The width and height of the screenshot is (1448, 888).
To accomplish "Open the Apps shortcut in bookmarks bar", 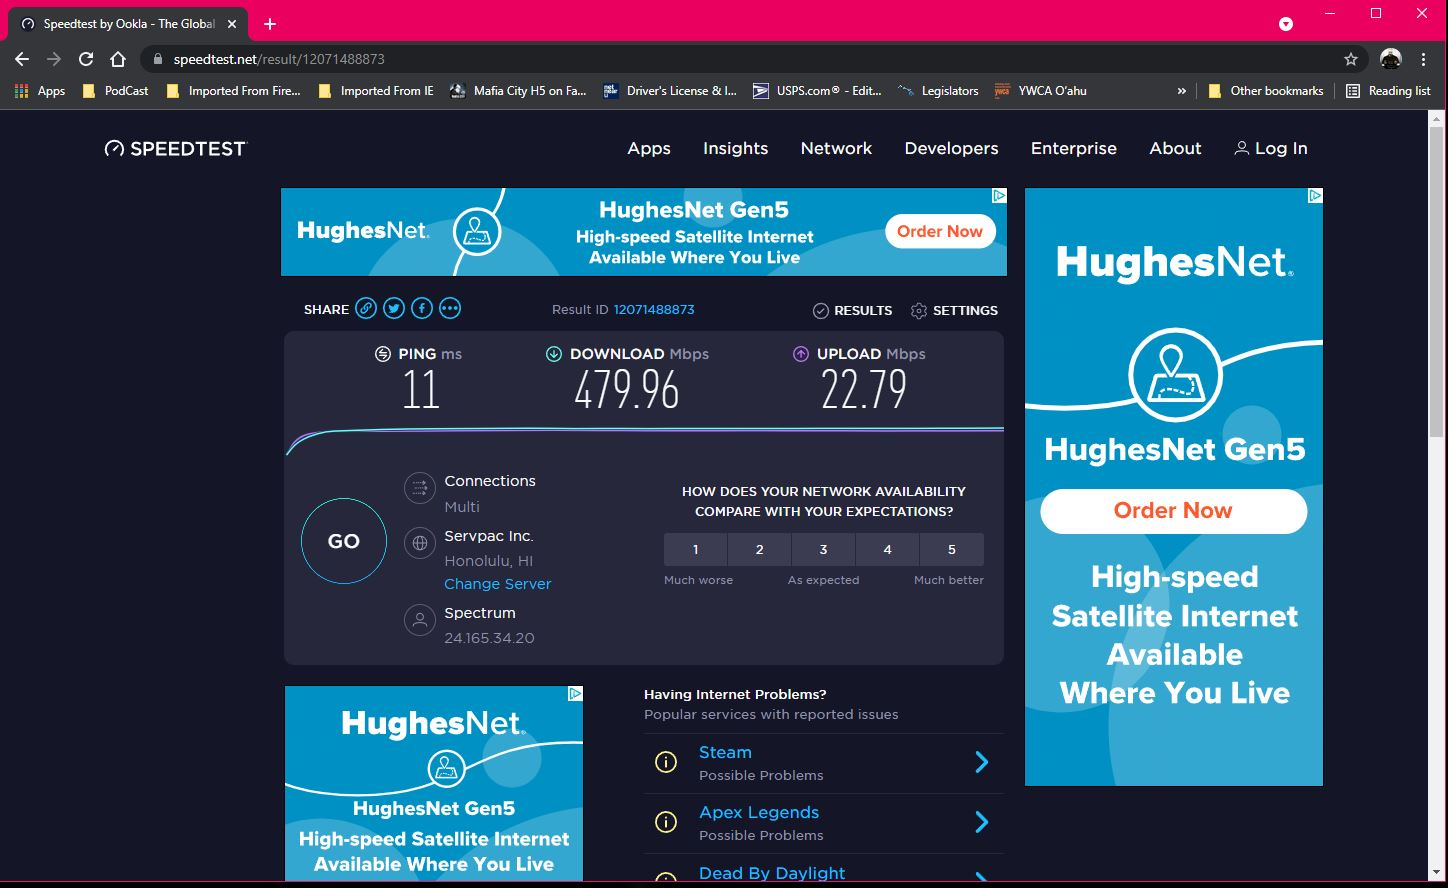I will (40, 91).
